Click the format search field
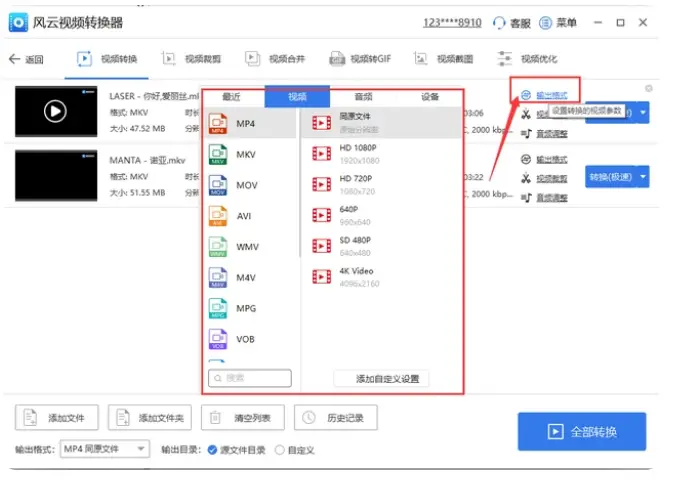 pyautogui.click(x=250, y=378)
